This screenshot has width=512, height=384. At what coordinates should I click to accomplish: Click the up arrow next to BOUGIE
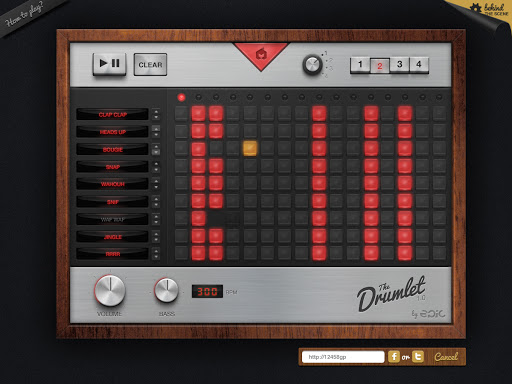[156, 146]
